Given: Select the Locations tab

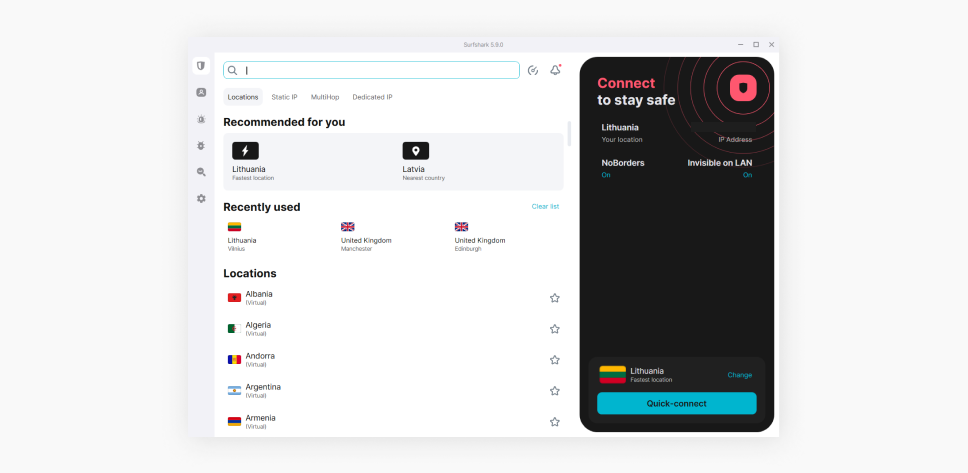Looking at the screenshot, I should coord(243,97).
